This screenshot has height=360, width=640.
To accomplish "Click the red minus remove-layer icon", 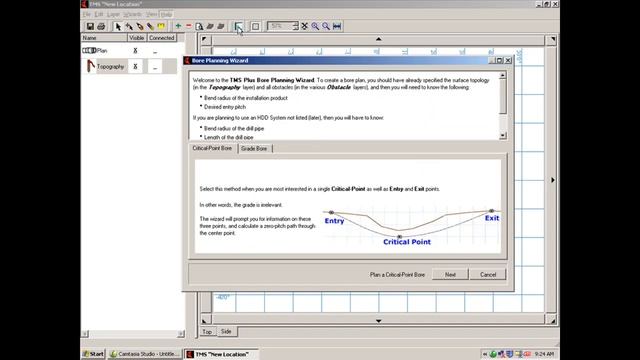I will point(189,26).
